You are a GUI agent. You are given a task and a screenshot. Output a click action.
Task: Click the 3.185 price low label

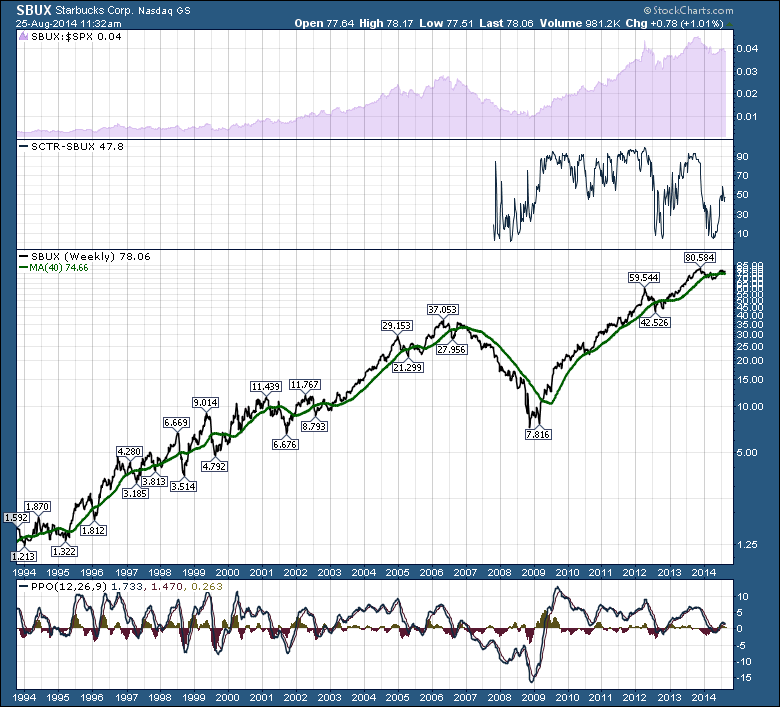135,493
